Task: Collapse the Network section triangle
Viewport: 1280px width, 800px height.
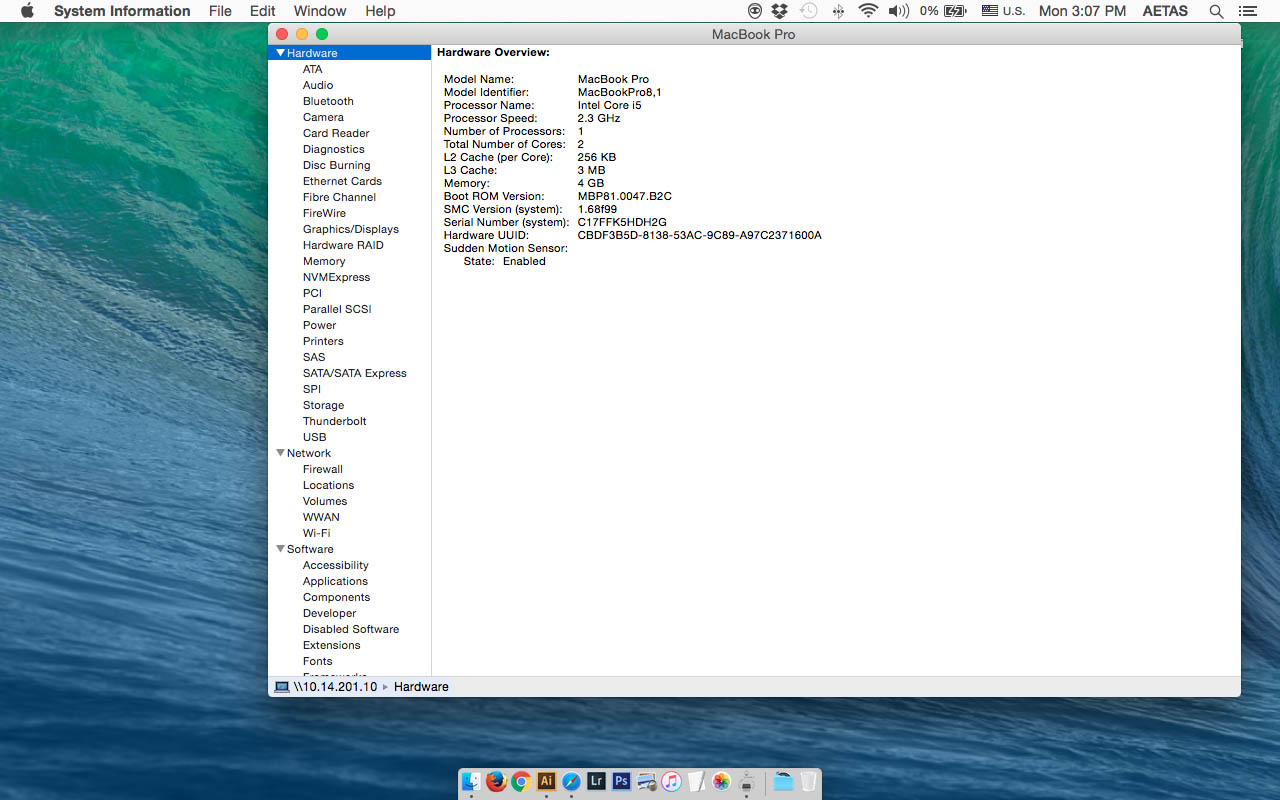Action: click(281, 453)
